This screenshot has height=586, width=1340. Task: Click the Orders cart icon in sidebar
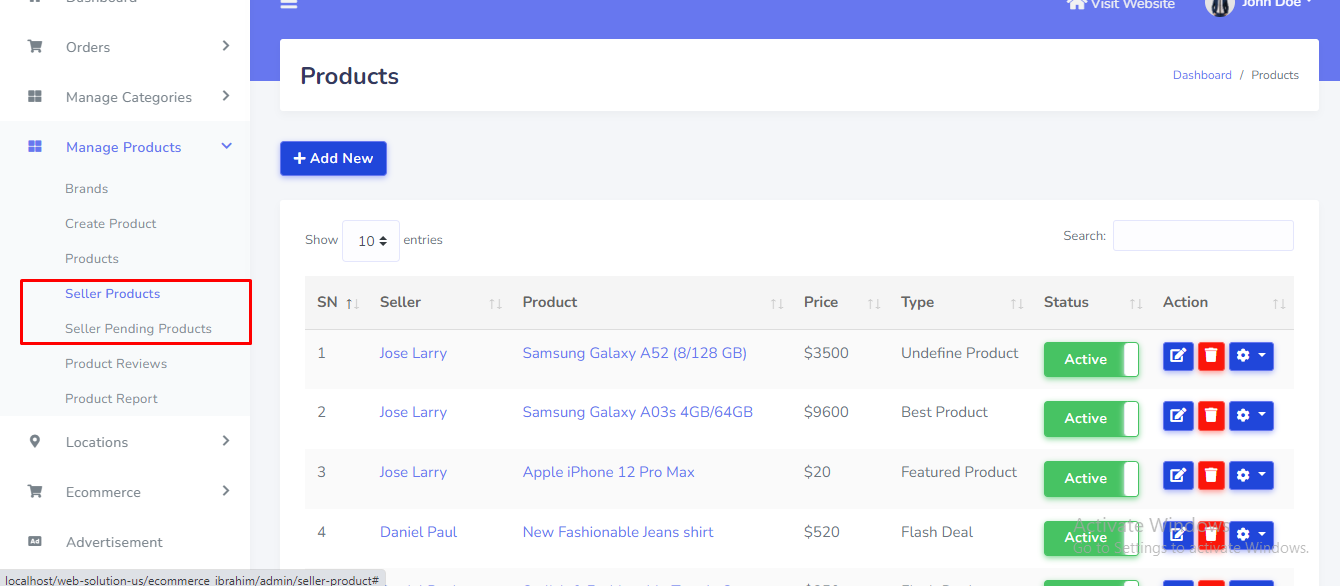(35, 47)
